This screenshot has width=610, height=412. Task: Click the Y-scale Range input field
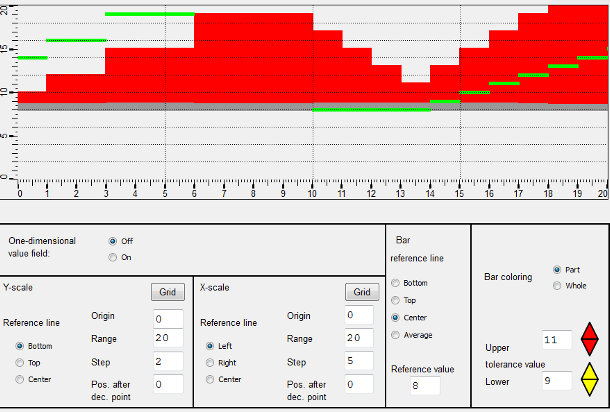point(167,338)
